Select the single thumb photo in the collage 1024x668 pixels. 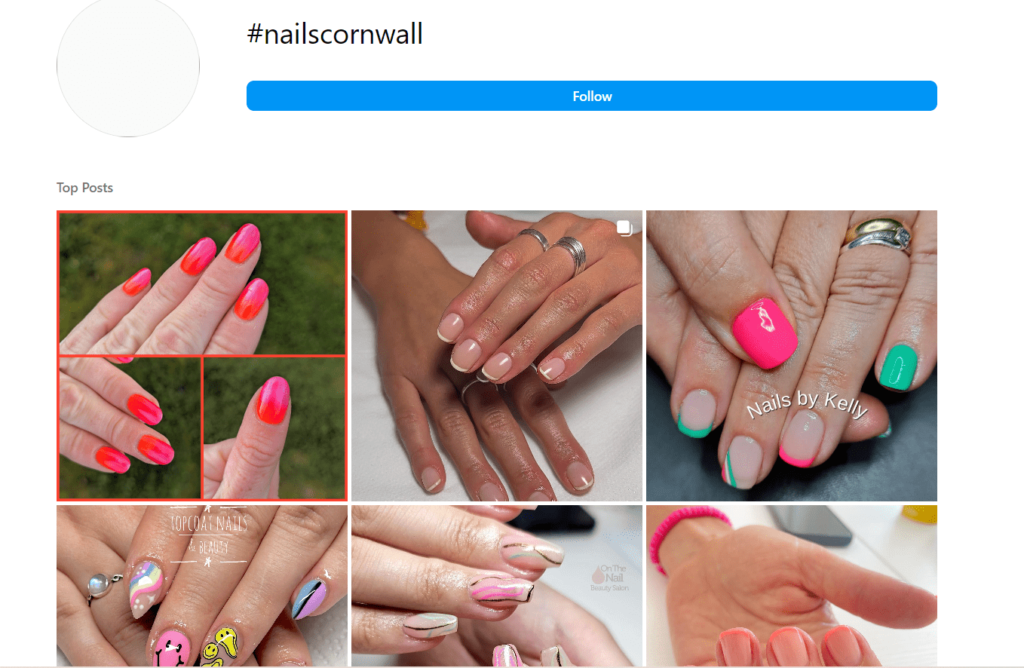coord(274,428)
